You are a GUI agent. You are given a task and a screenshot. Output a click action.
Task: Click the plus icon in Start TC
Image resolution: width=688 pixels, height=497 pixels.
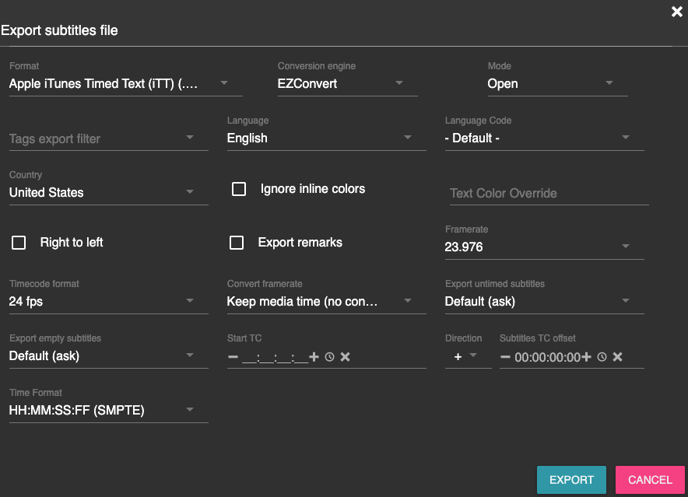click(314, 357)
